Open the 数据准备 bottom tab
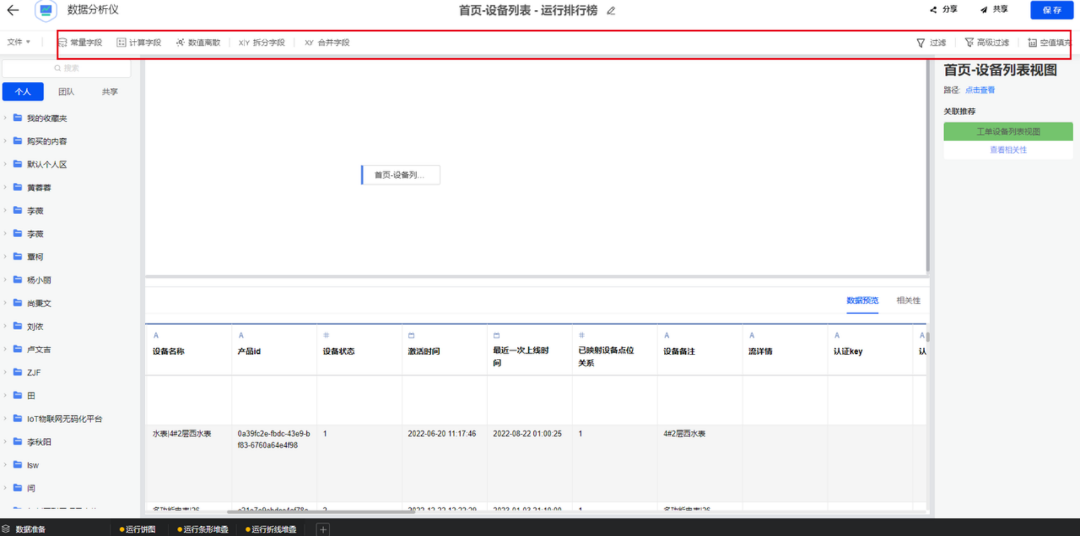This screenshot has width=1080, height=536. tap(25, 529)
